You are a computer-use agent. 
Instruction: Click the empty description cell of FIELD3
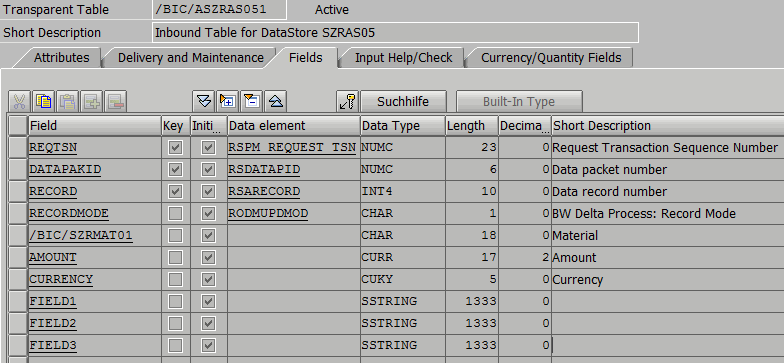click(668, 346)
